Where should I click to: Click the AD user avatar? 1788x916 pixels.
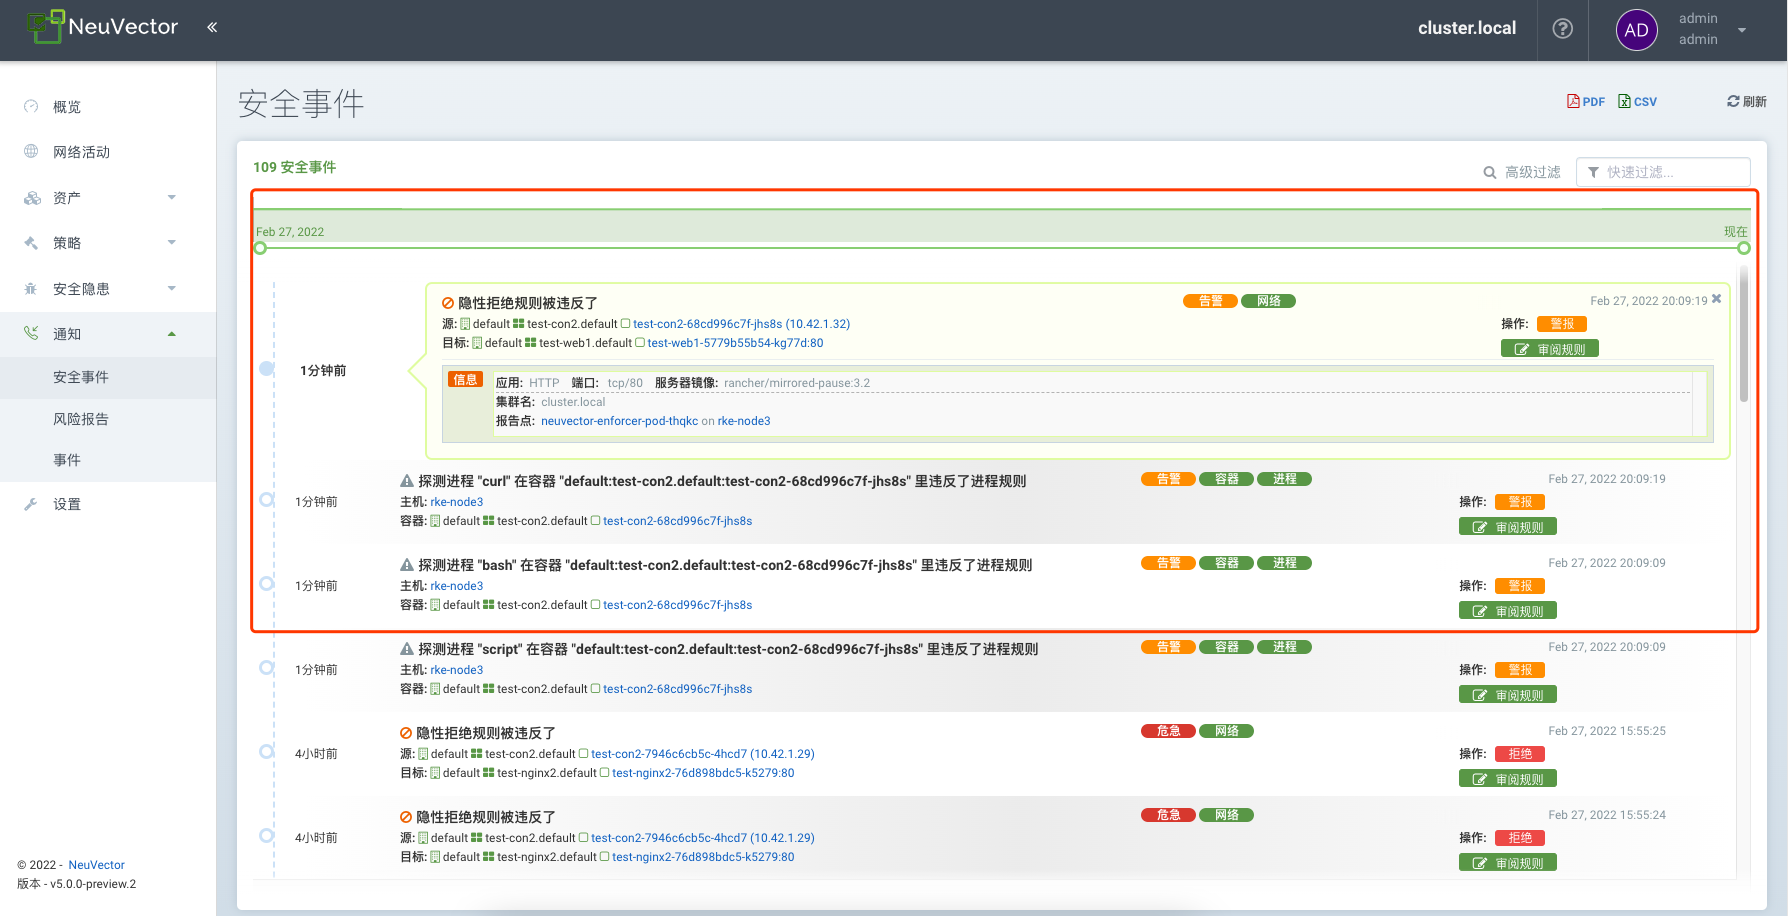[x=1636, y=30]
